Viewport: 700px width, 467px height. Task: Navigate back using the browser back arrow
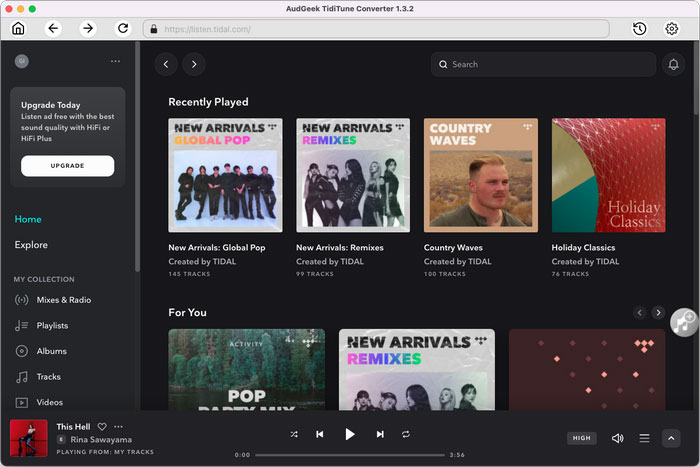pos(53,29)
